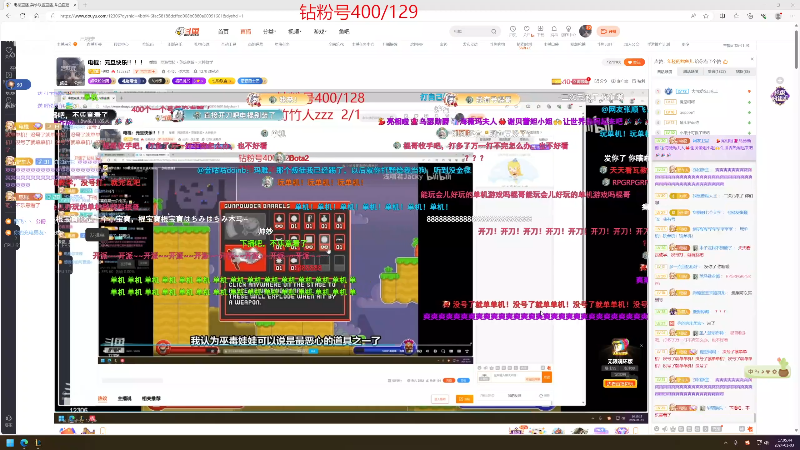This screenshot has height=450, width=800.
Task: Click the Douyu logo in the site header
Action: tap(187, 32)
